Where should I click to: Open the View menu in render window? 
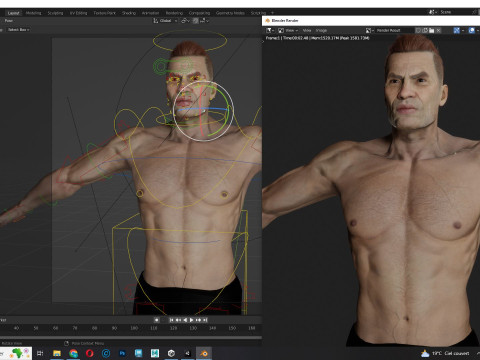[x=307, y=30]
